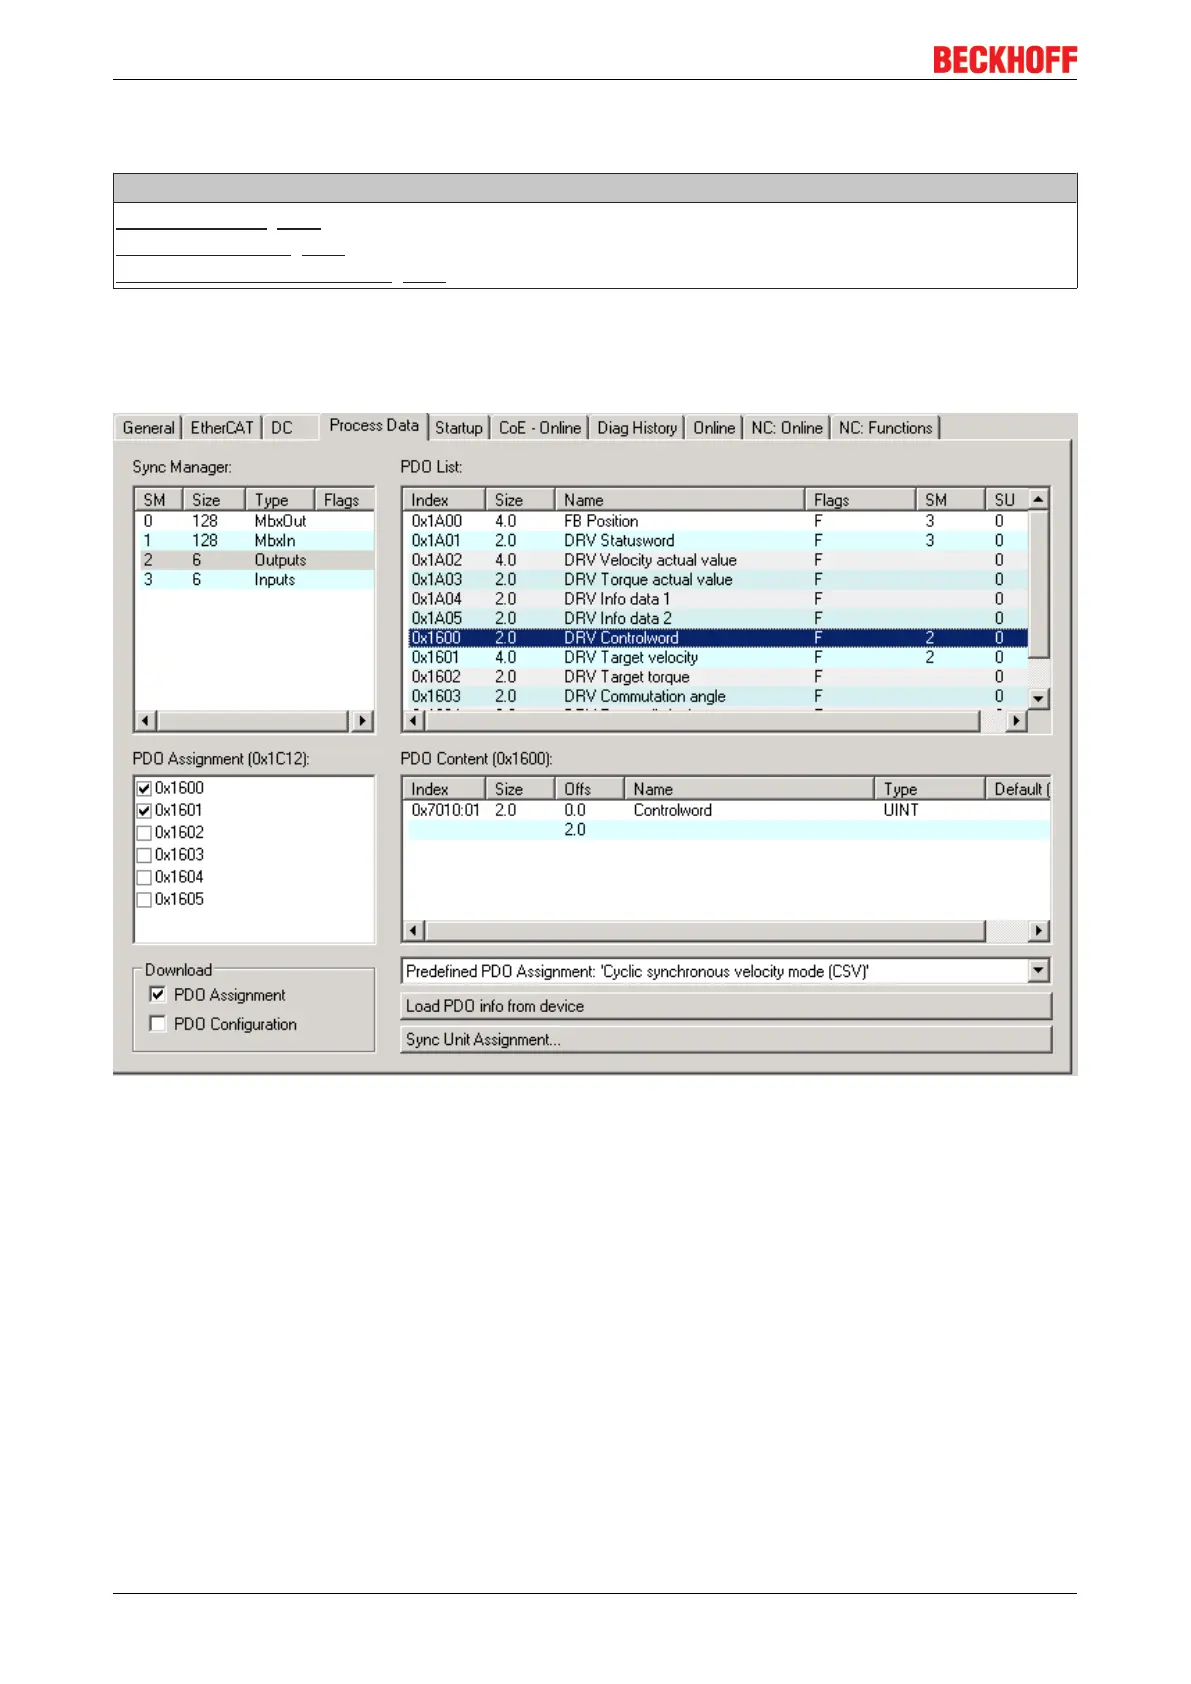Click Sync Manager right scroll arrow

tap(362, 720)
